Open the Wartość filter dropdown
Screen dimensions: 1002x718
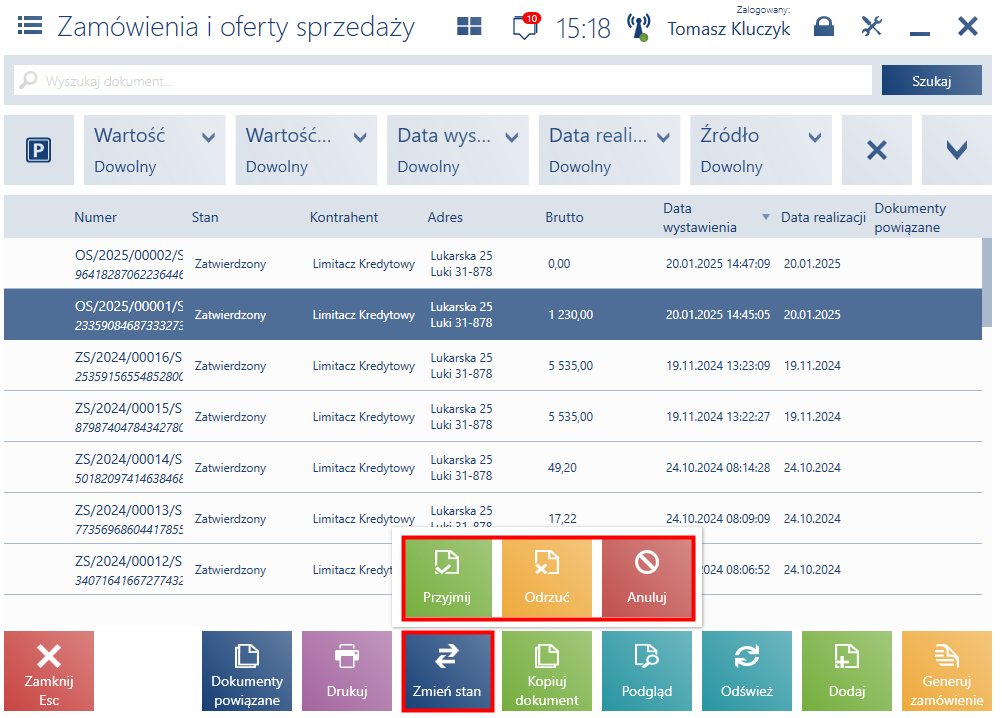(155, 150)
